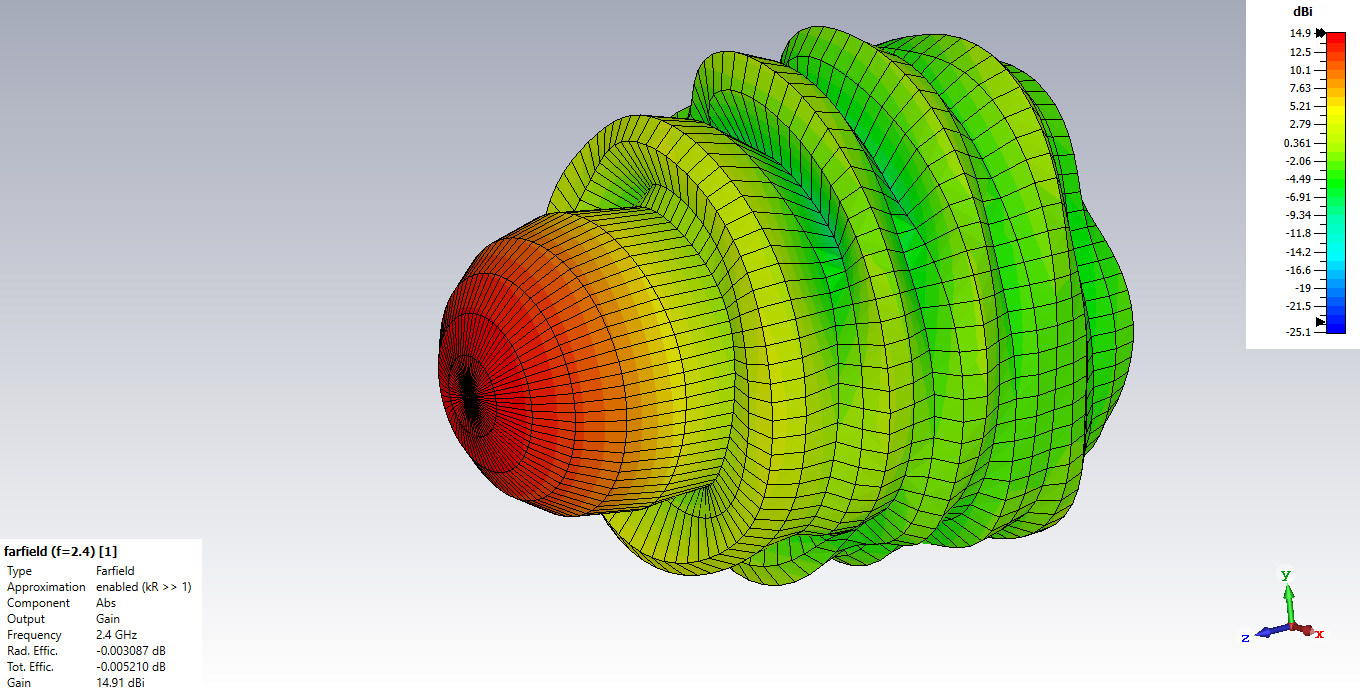Click the yellow band of the color scale
The image size is (1360, 694).
1335,125
